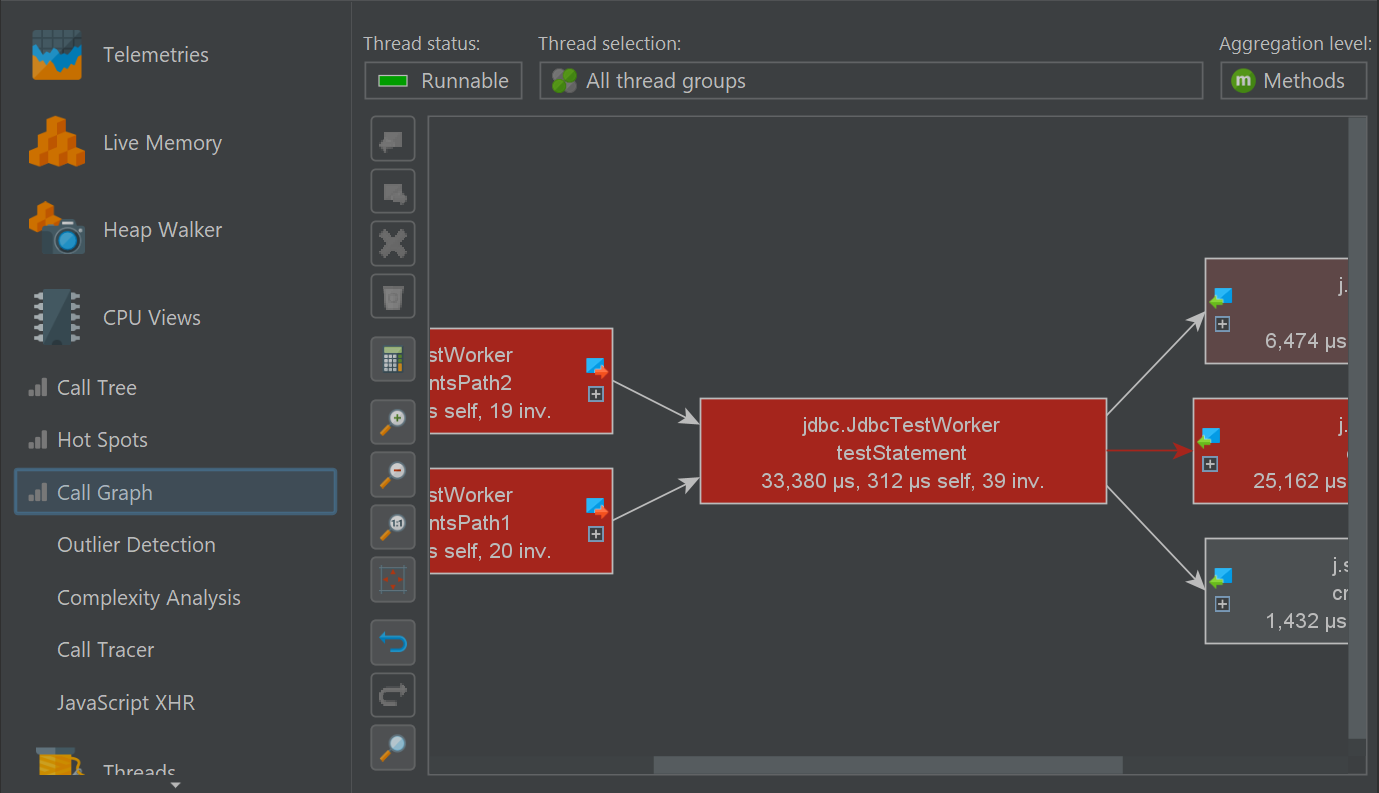Expand the plus on the 6,474 µs node
1379x793 pixels.
pos(1221,324)
